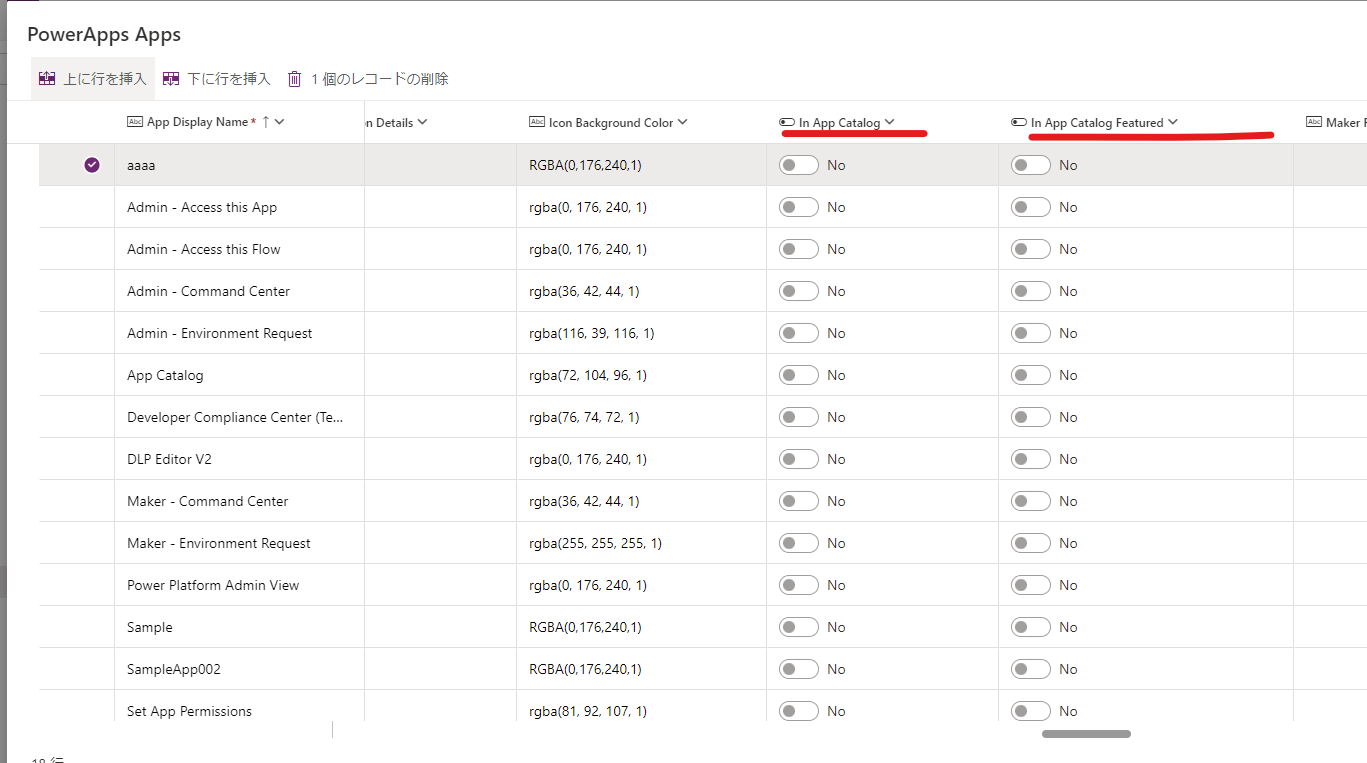Click the text type icon beside App Display Name
This screenshot has height=763, width=1367.
(x=135, y=122)
